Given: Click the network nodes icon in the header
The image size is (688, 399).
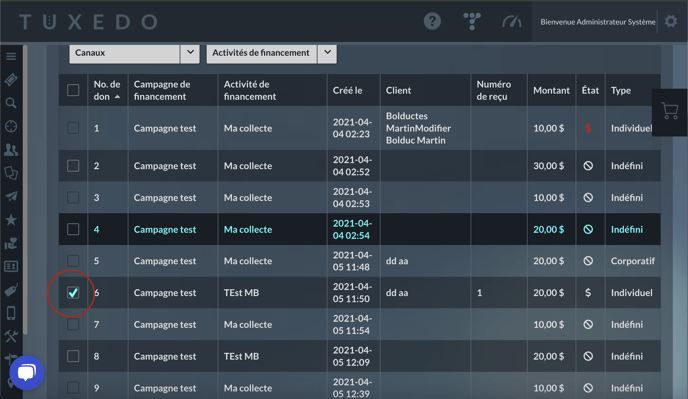Looking at the screenshot, I should click(472, 21).
